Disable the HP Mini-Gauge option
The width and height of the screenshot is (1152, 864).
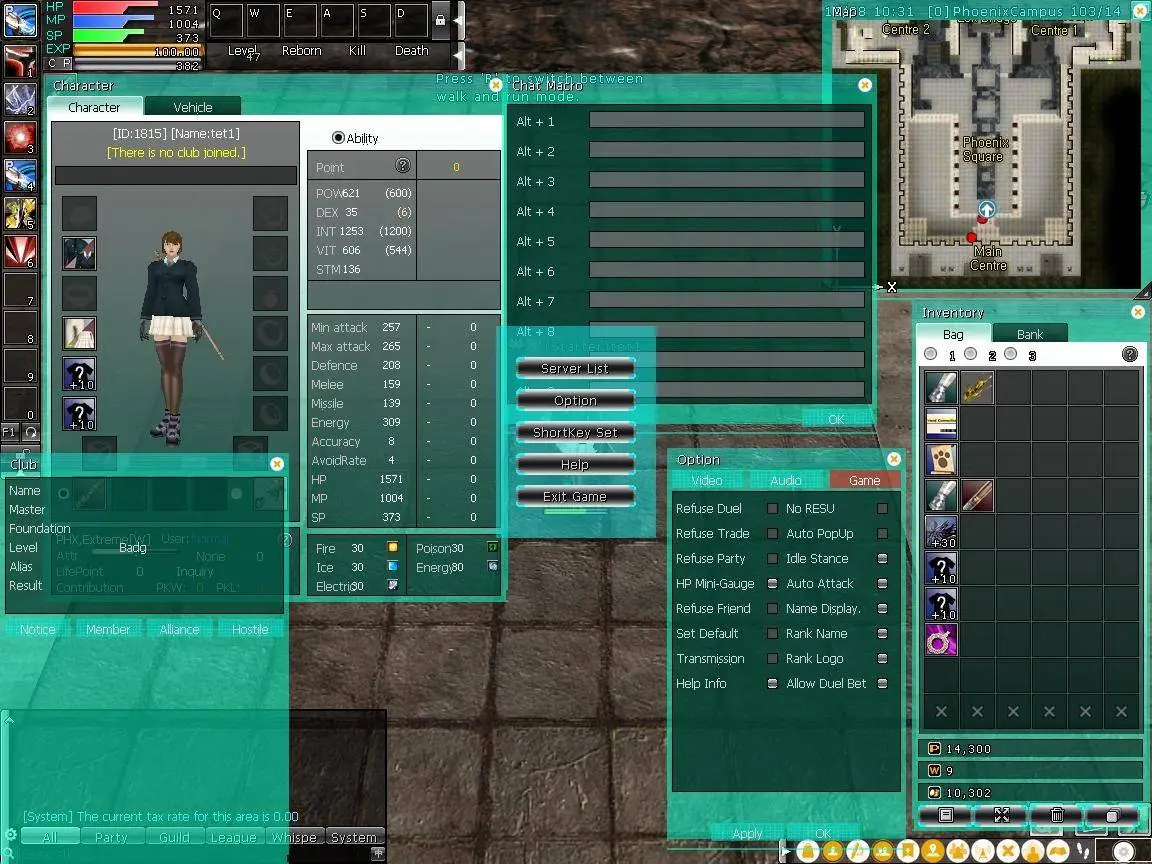772,583
